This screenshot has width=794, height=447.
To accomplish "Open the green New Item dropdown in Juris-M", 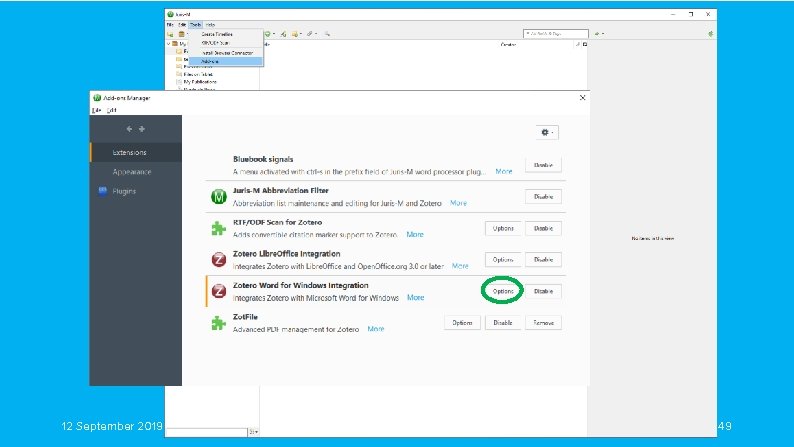I will [x=270, y=34].
